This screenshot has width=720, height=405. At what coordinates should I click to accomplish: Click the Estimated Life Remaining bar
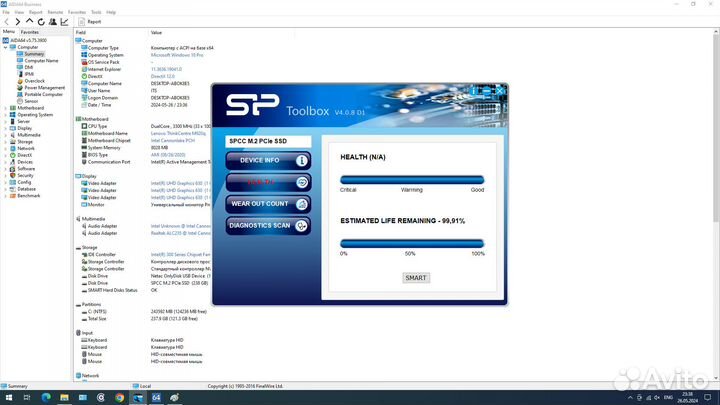pos(412,243)
